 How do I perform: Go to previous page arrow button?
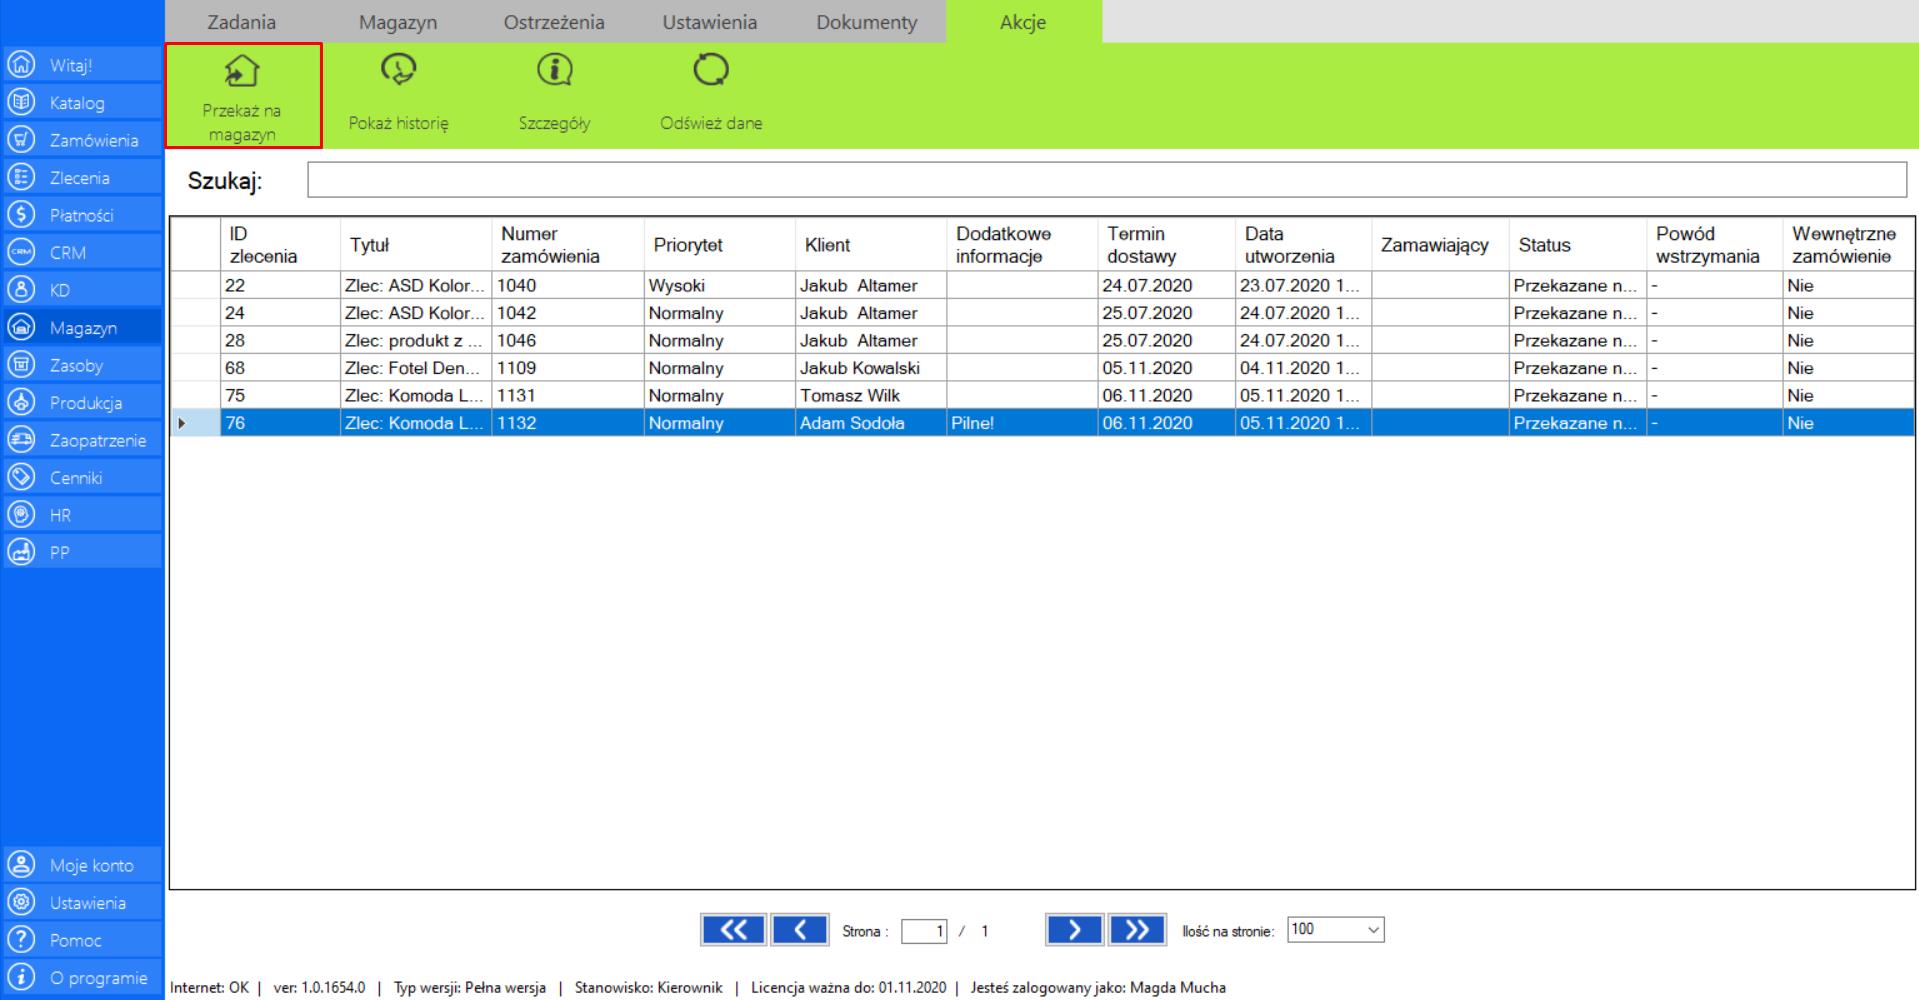(800, 930)
